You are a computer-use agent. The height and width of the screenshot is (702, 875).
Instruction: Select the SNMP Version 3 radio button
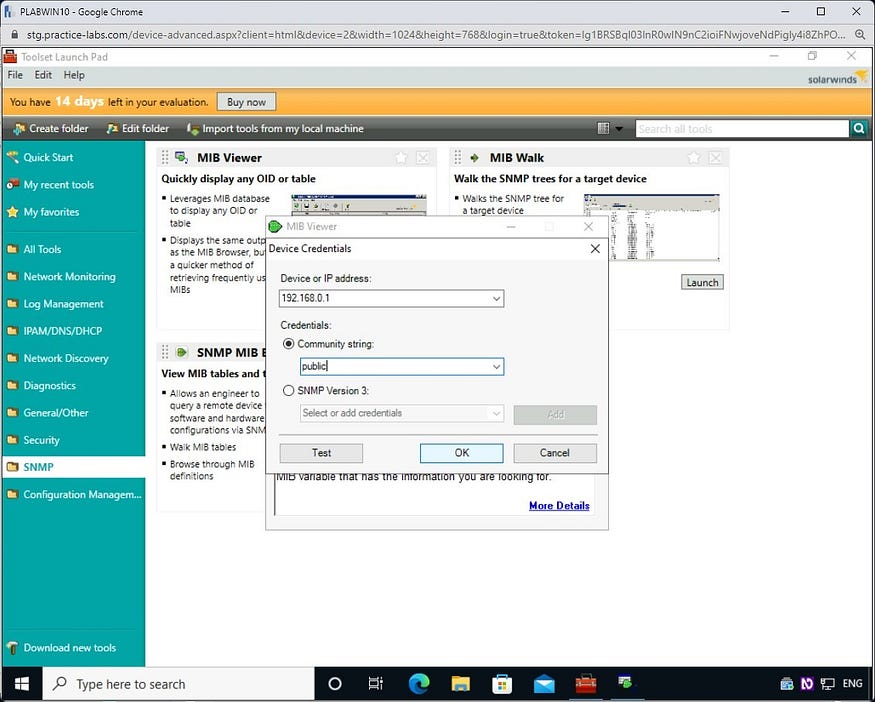click(x=289, y=391)
